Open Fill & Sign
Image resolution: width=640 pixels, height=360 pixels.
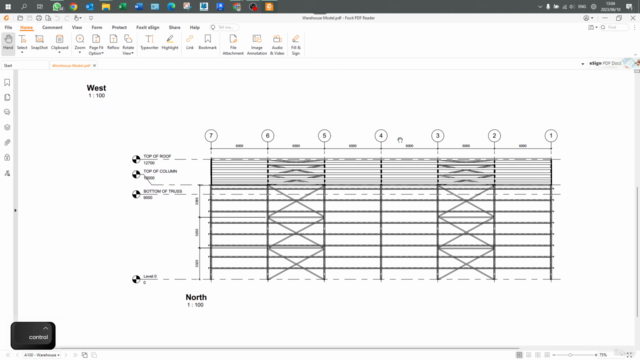click(x=296, y=44)
